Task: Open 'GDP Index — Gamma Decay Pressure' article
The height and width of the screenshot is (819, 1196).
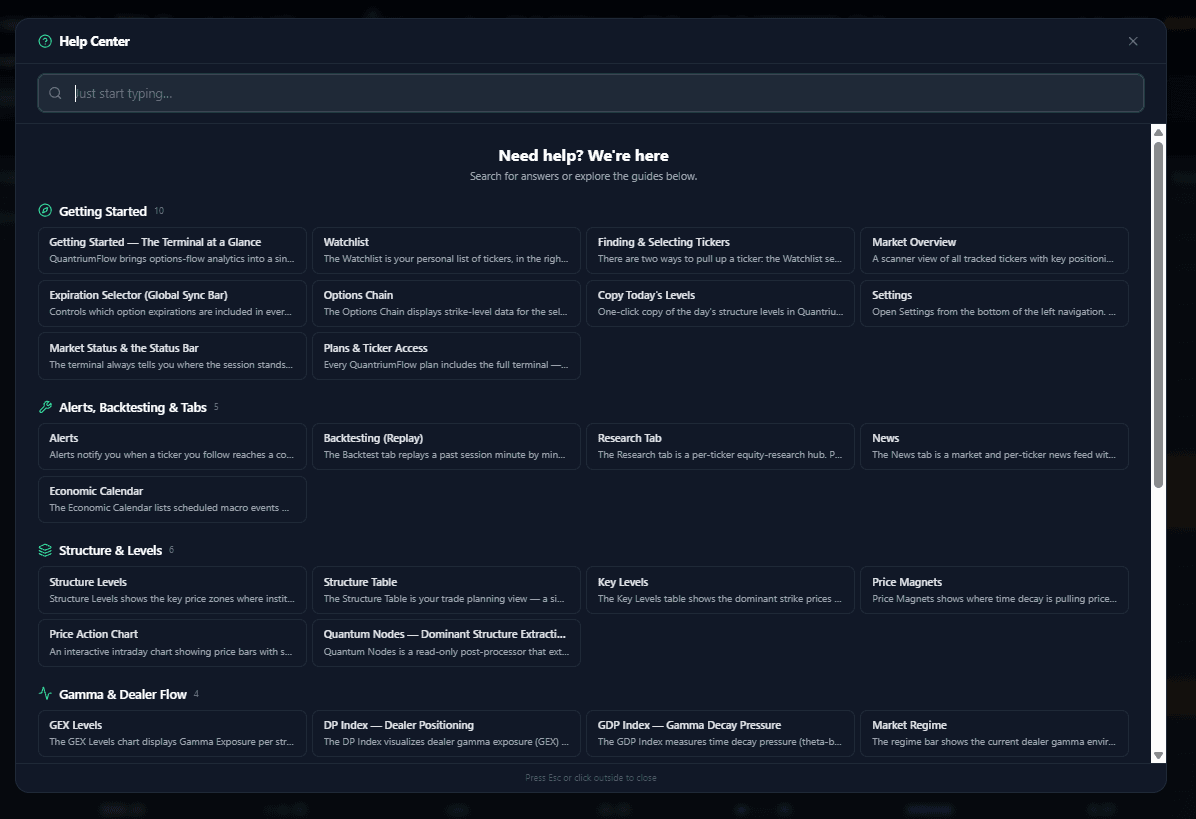Action: point(720,734)
